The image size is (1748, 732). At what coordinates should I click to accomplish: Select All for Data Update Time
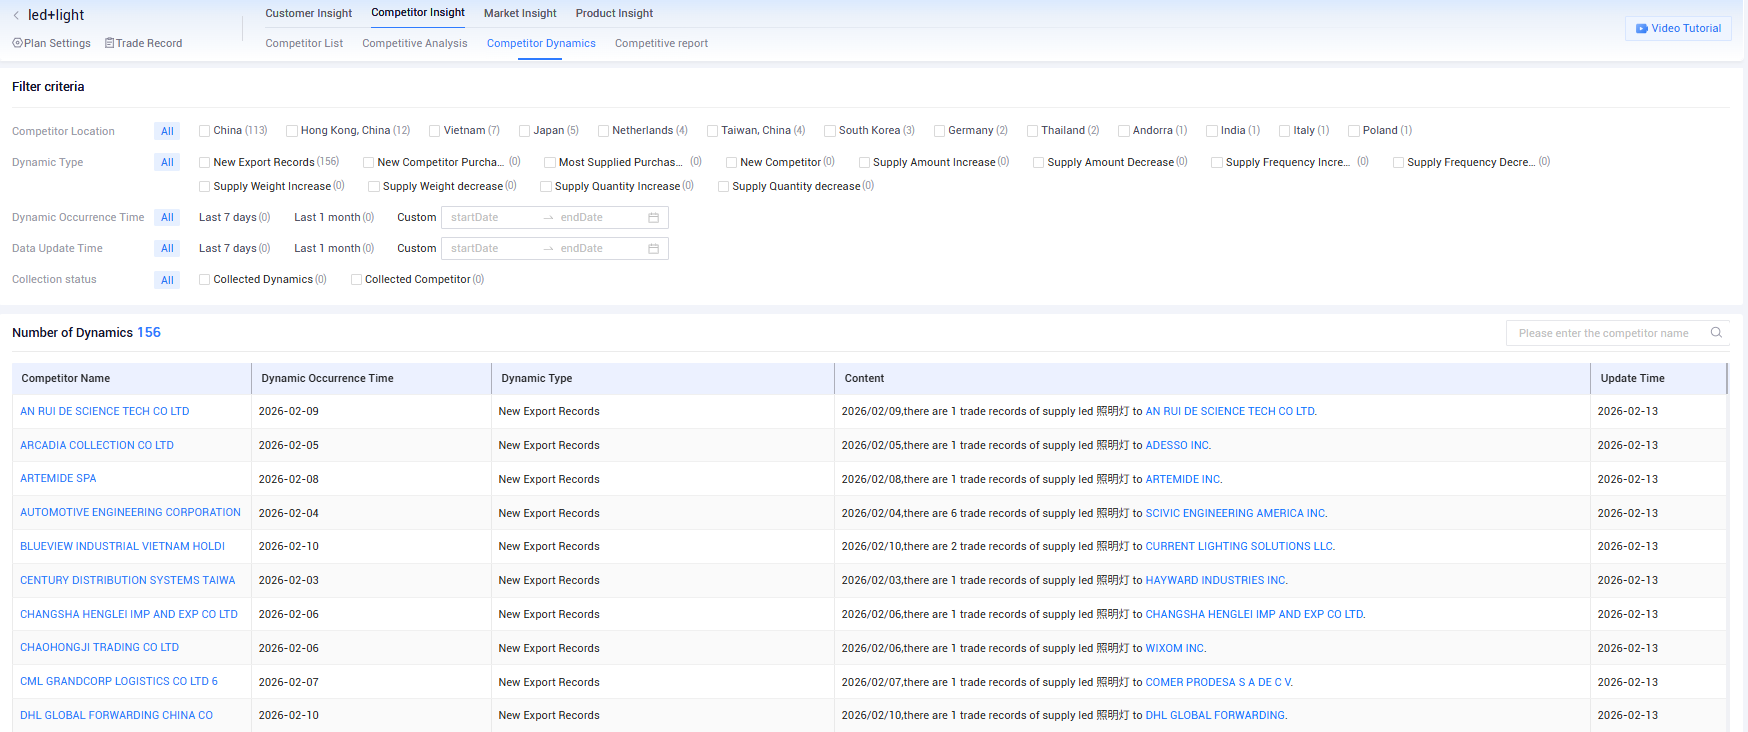click(167, 248)
